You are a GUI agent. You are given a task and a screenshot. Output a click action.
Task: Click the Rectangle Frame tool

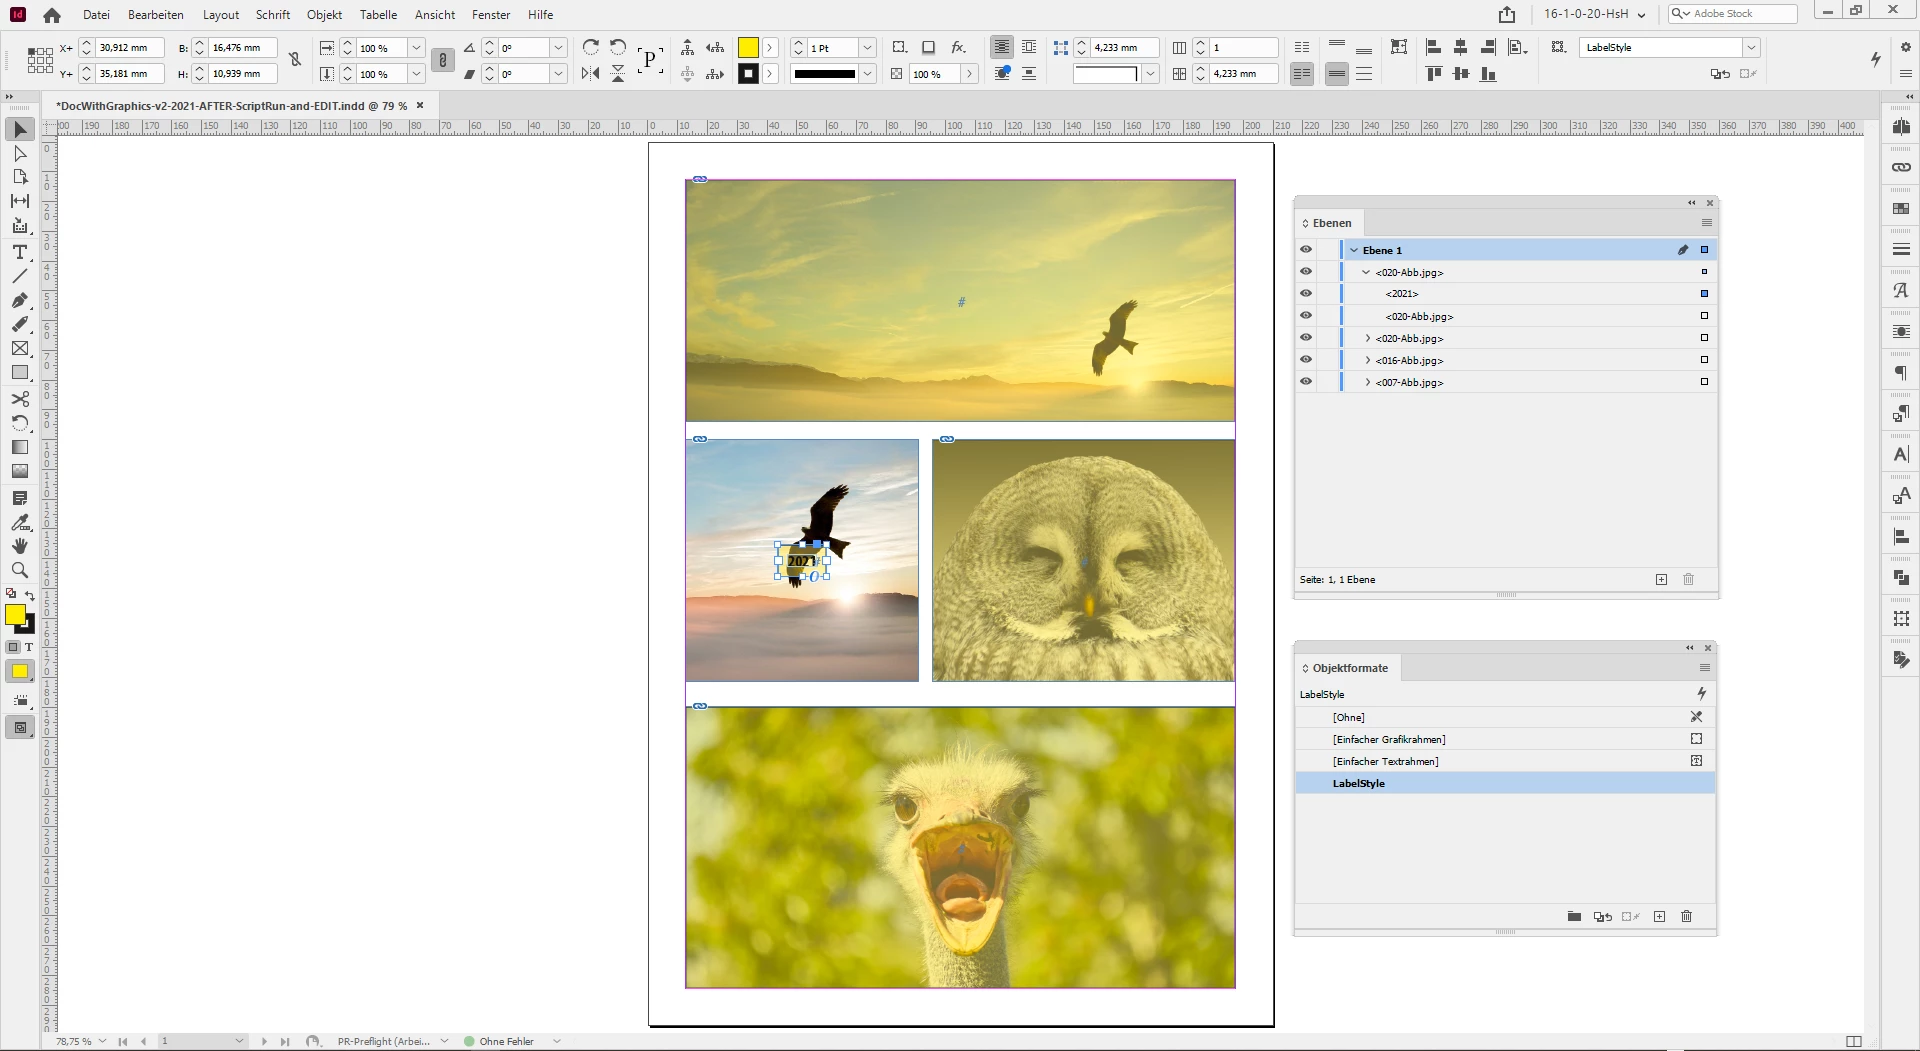(20, 349)
